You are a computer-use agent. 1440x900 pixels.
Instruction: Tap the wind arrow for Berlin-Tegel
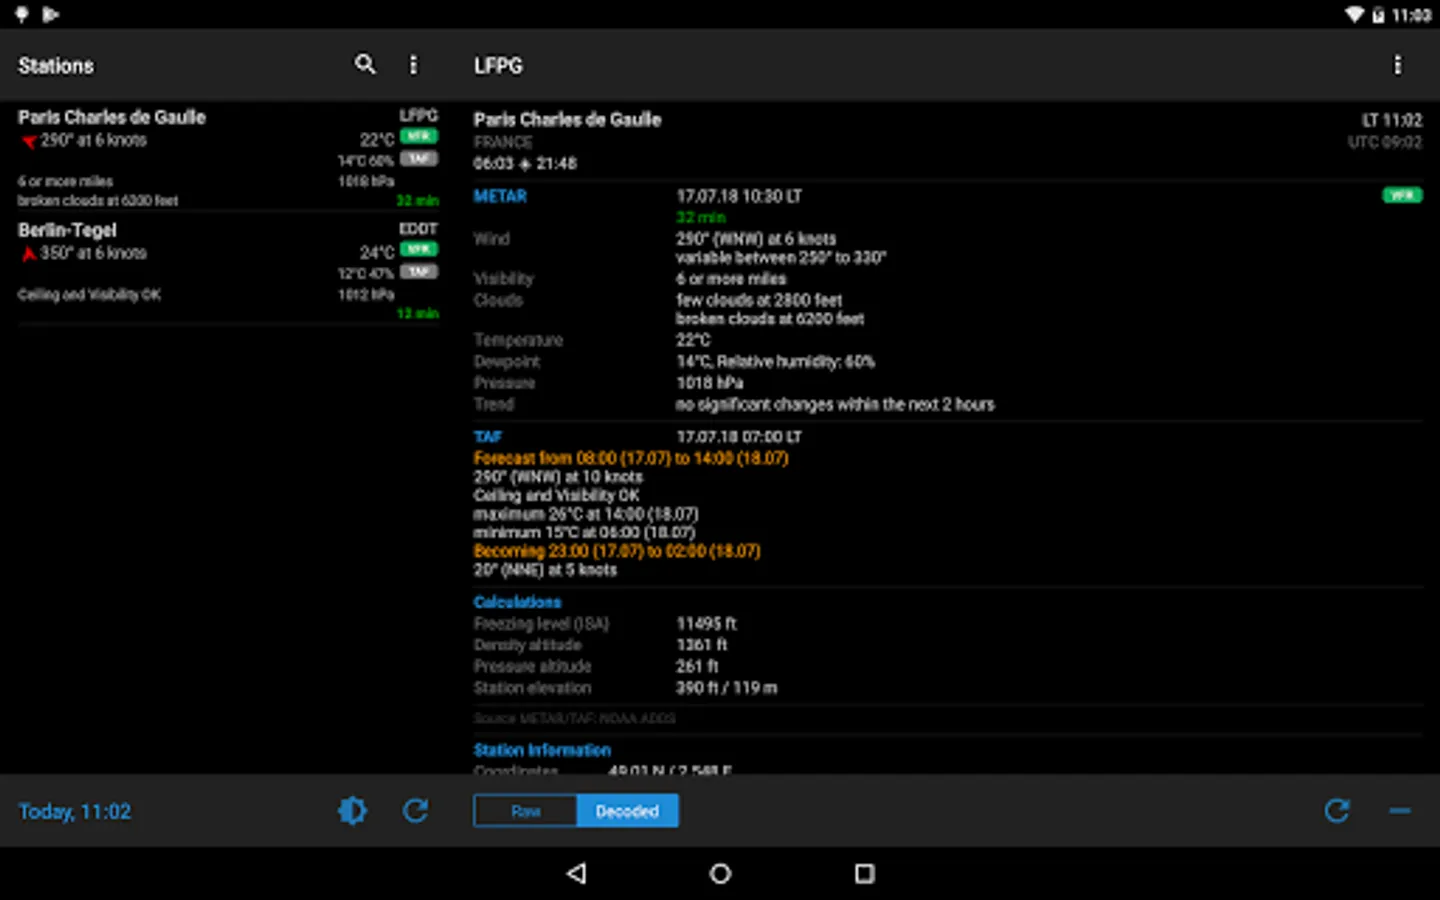(x=29, y=253)
